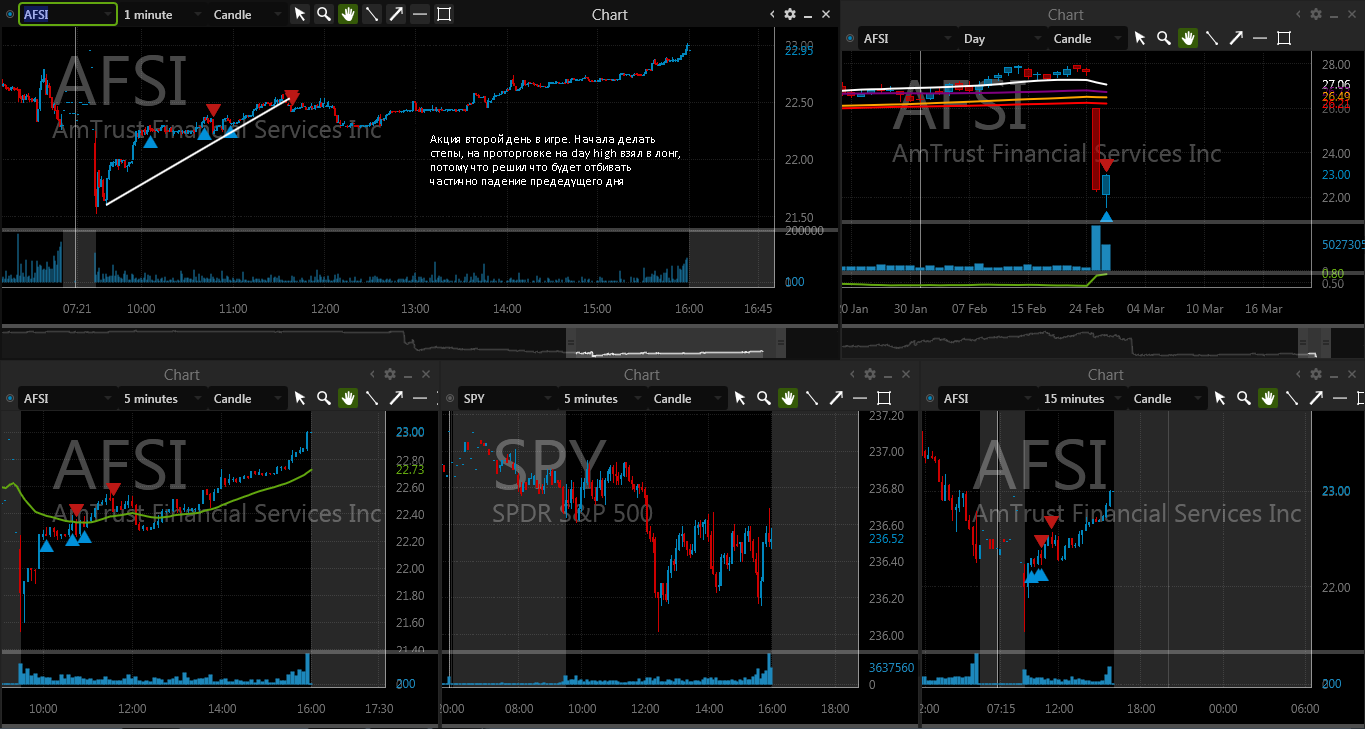The height and width of the screenshot is (729, 1365).
Task: Click the range navigator under the Day chart
Action: [1103, 341]
